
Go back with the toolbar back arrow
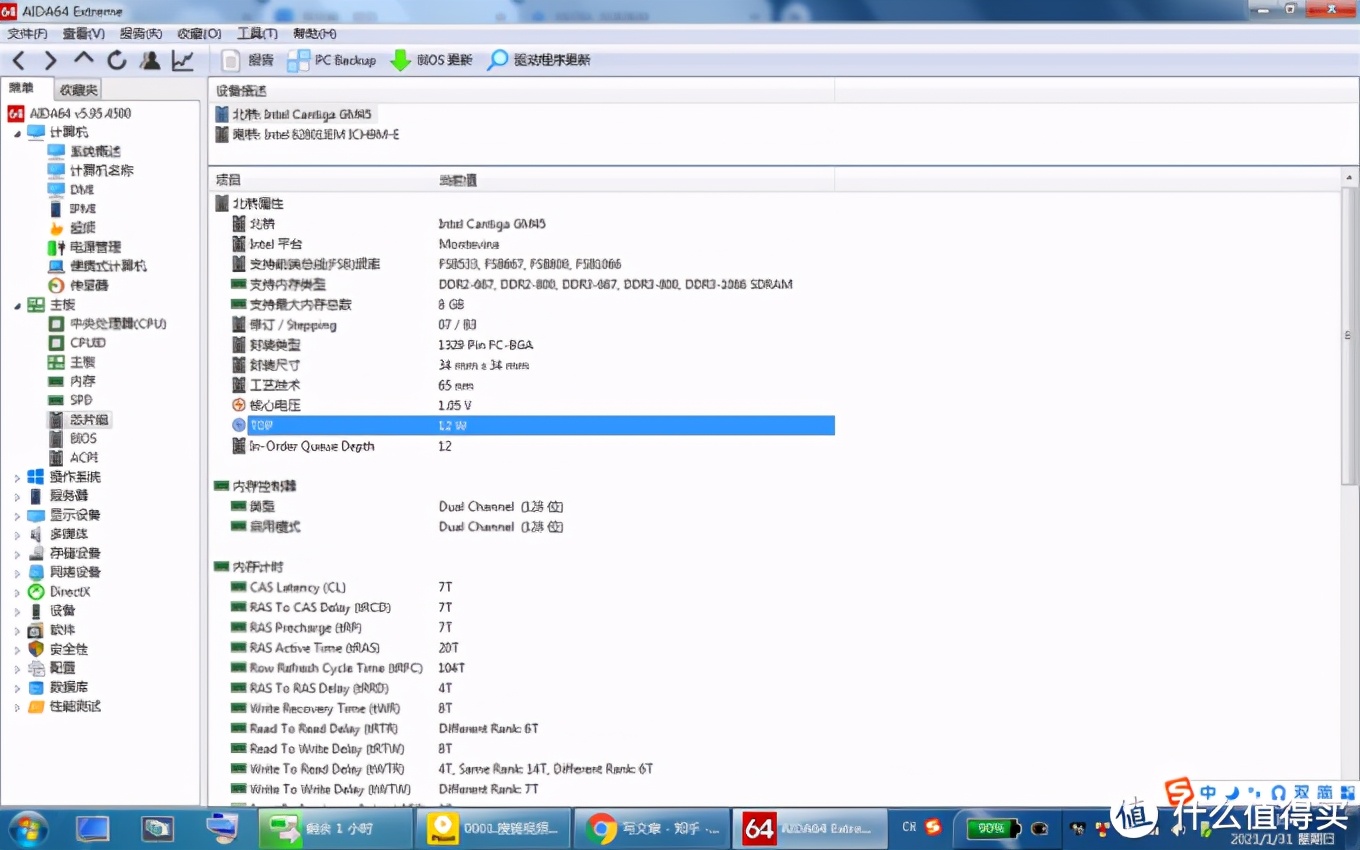[x=19, y=61]
